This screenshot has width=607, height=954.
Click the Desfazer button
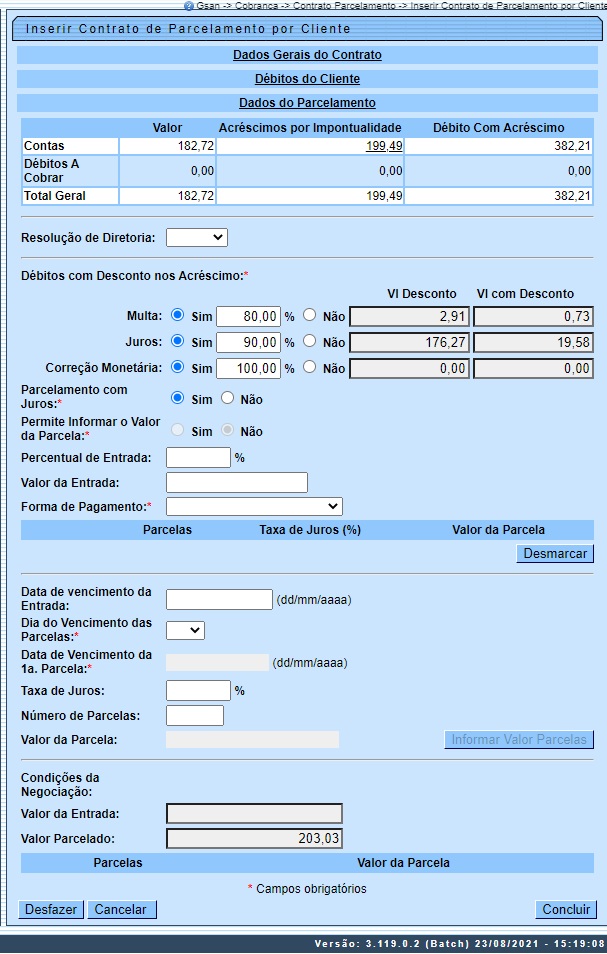(x=51, y=910)
